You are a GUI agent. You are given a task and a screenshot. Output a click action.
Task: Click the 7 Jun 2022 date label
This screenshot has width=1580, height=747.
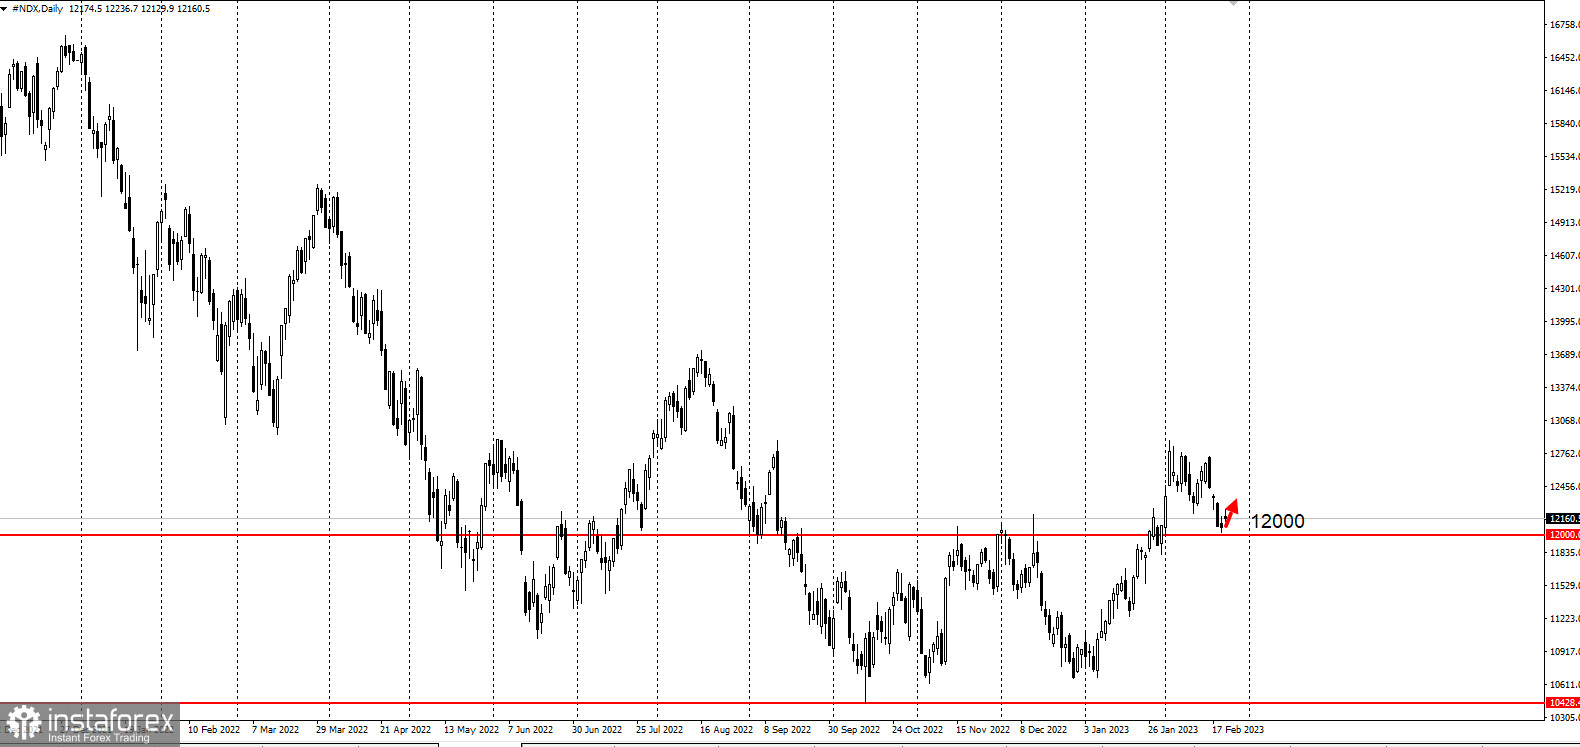(531, 730)
